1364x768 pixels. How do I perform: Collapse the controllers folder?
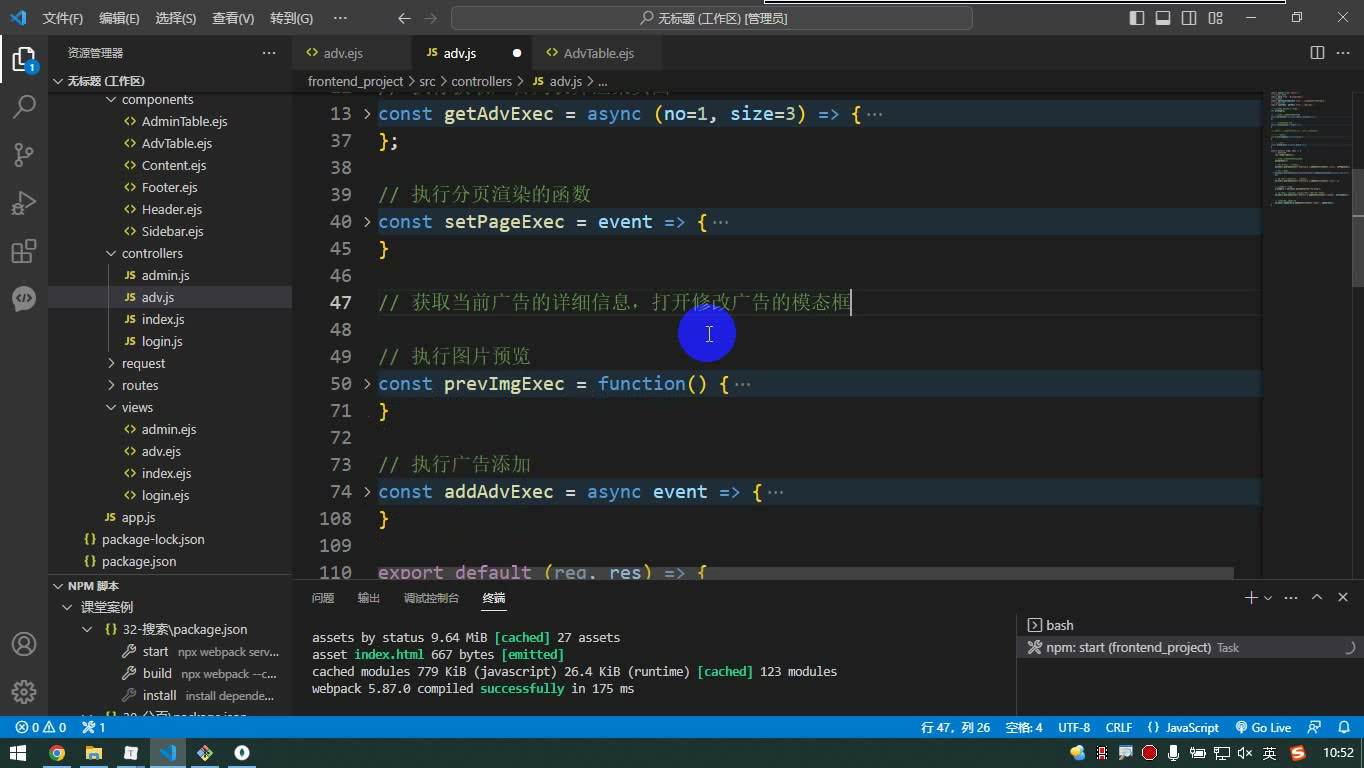(152, 253)
